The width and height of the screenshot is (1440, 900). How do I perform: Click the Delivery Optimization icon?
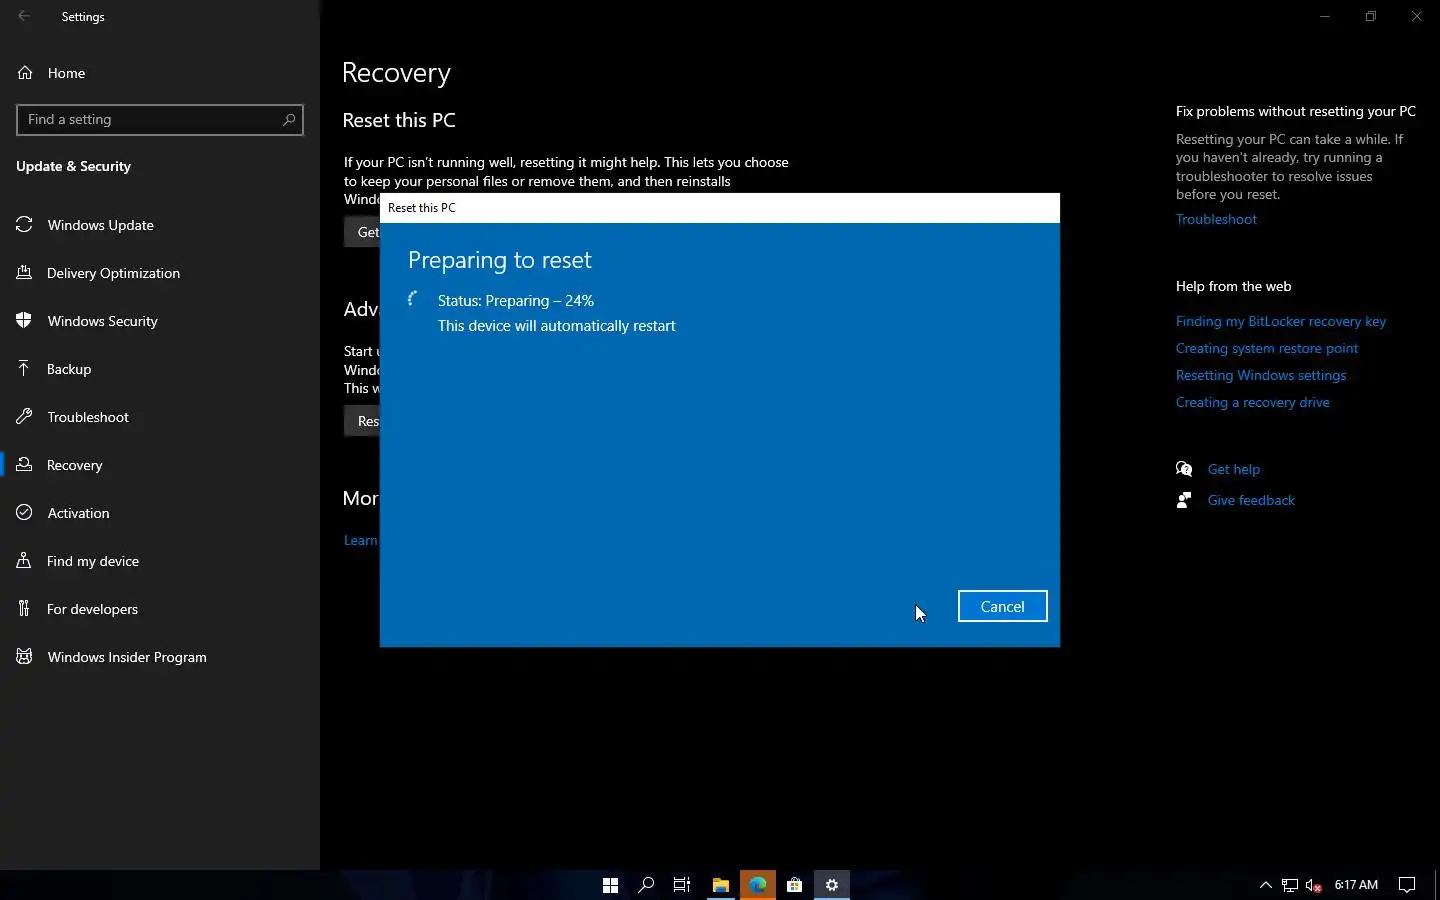pyautogui.click(x=25, y=273)
